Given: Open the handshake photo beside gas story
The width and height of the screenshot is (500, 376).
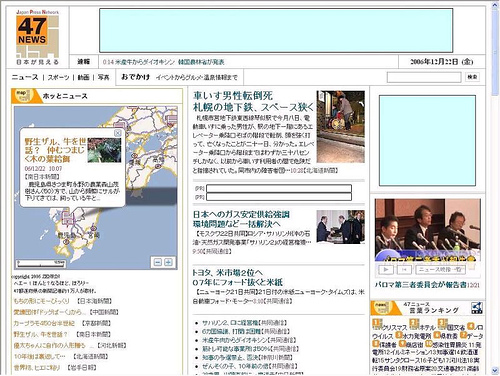Looking at the screenshot, I should tap(341, 227).
